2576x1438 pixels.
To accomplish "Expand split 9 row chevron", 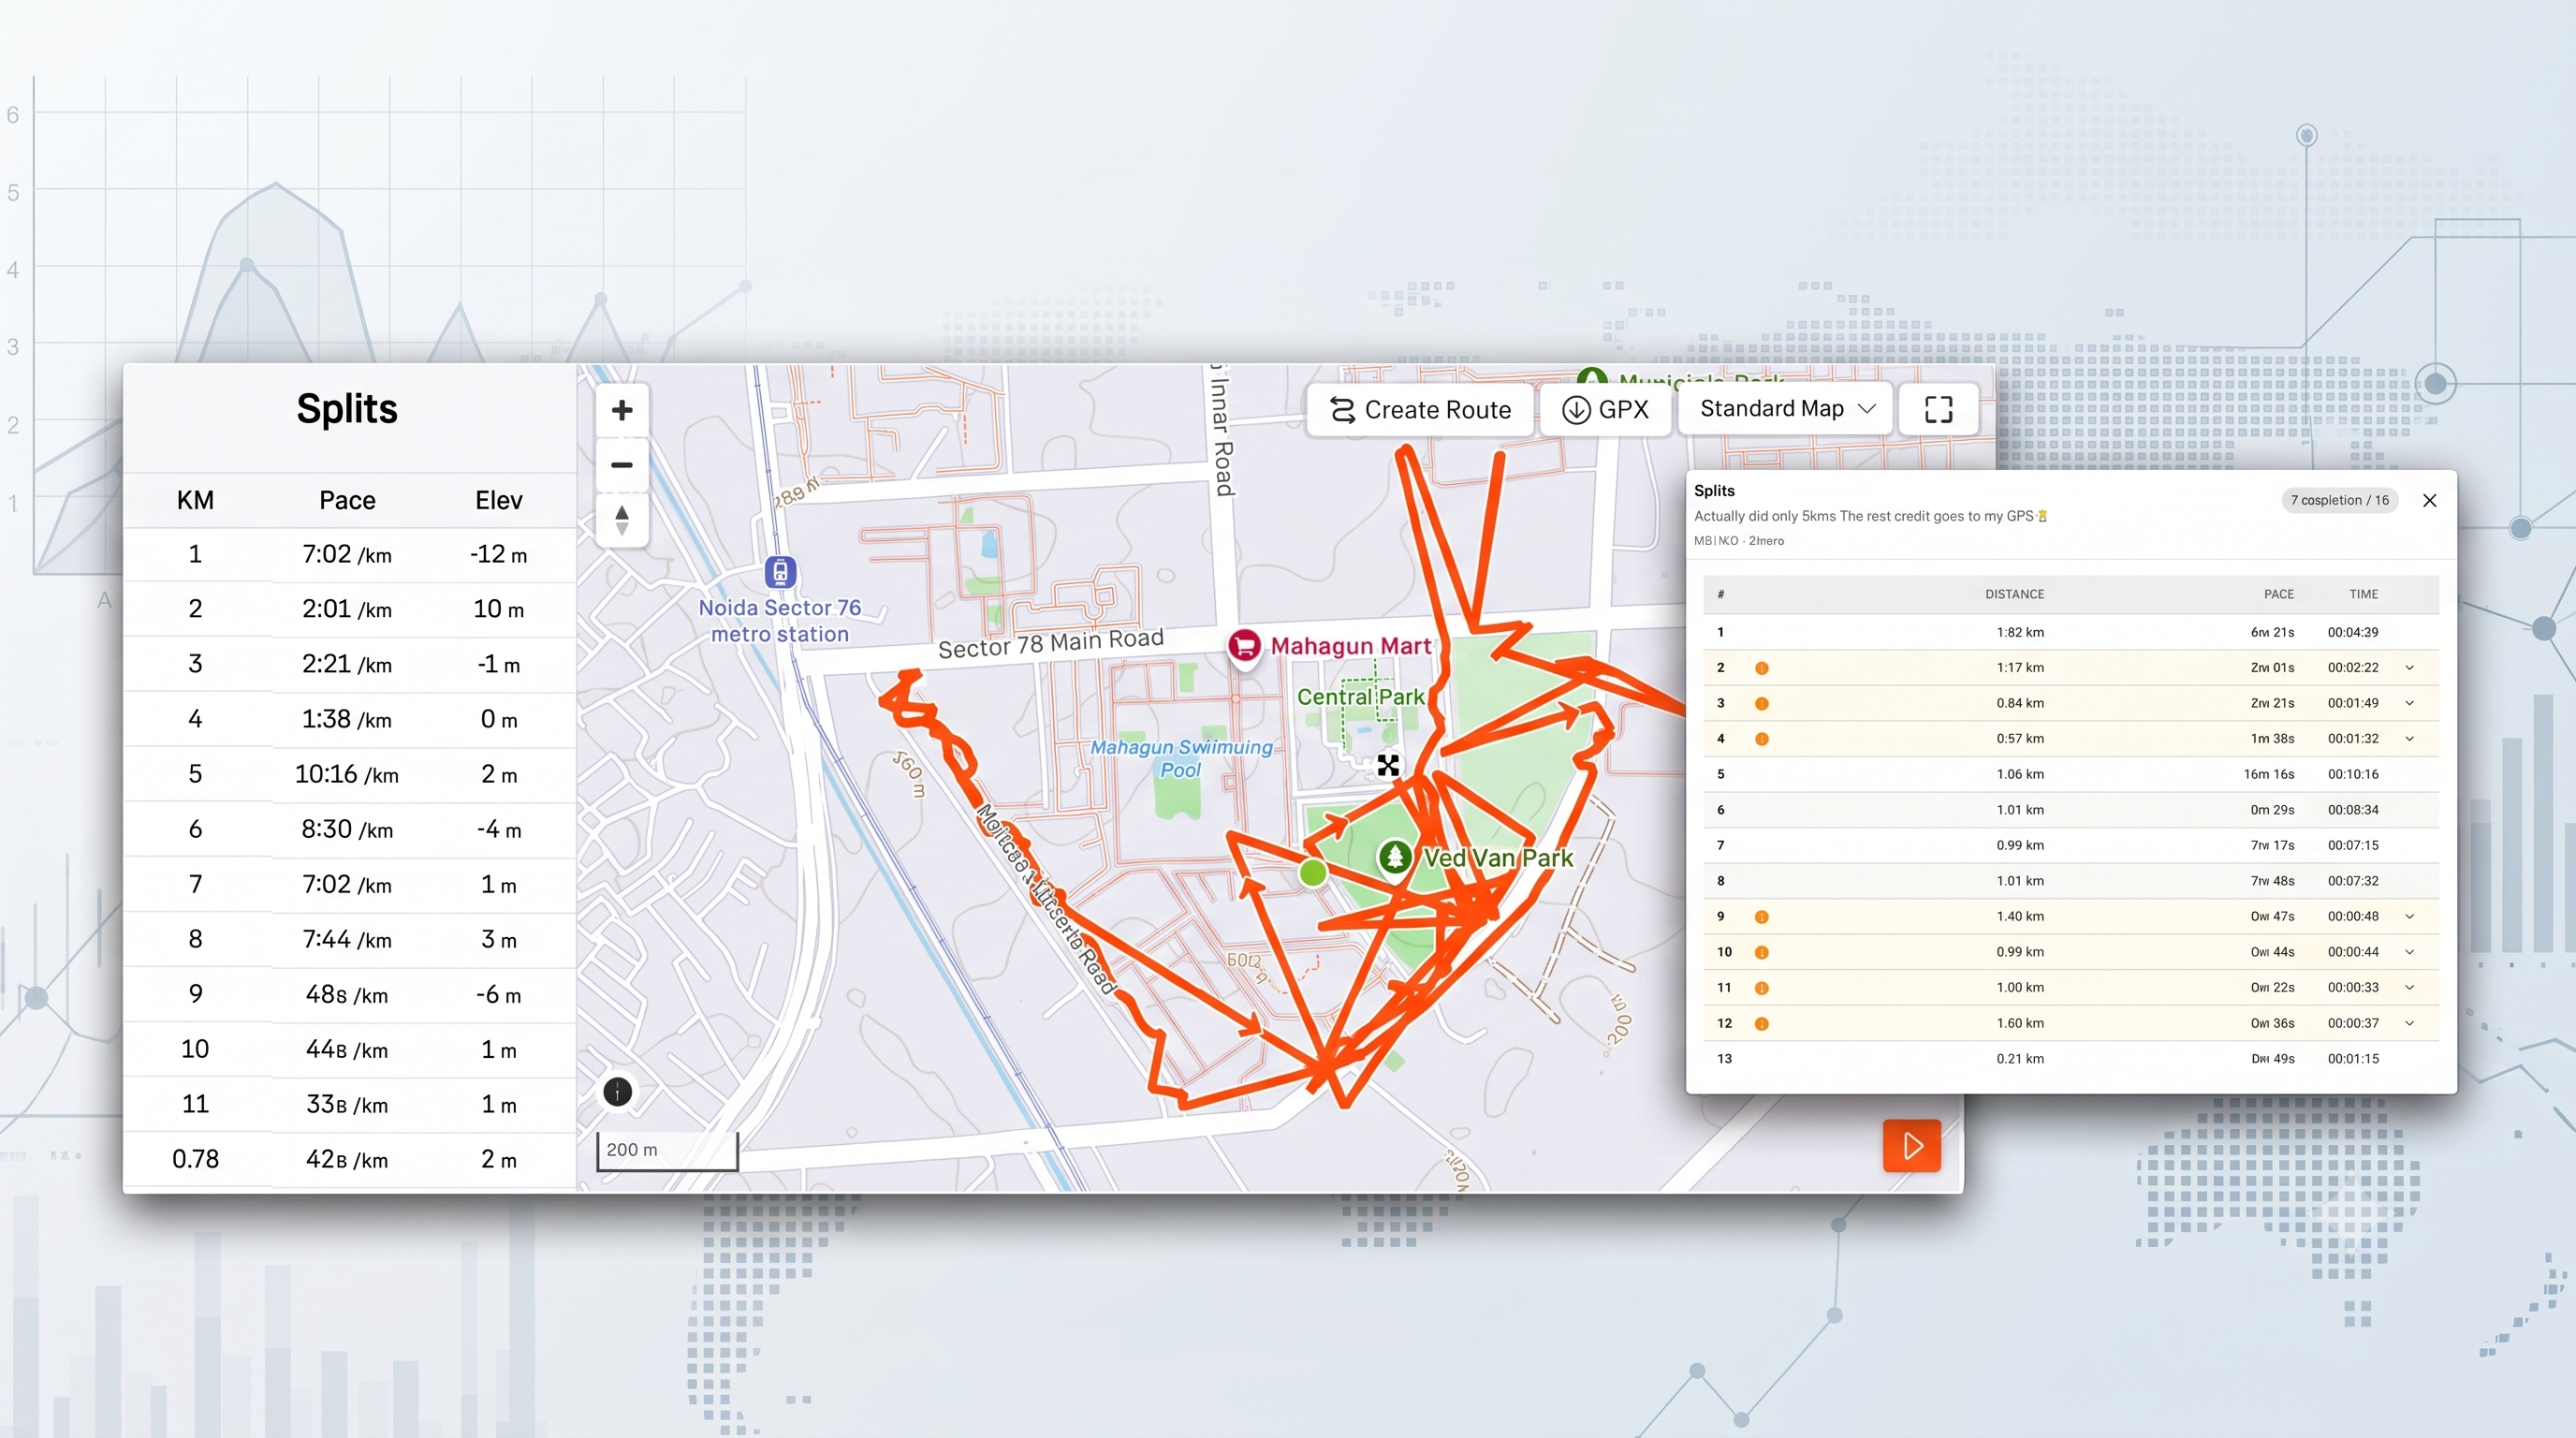I will tap(2410, 916).
